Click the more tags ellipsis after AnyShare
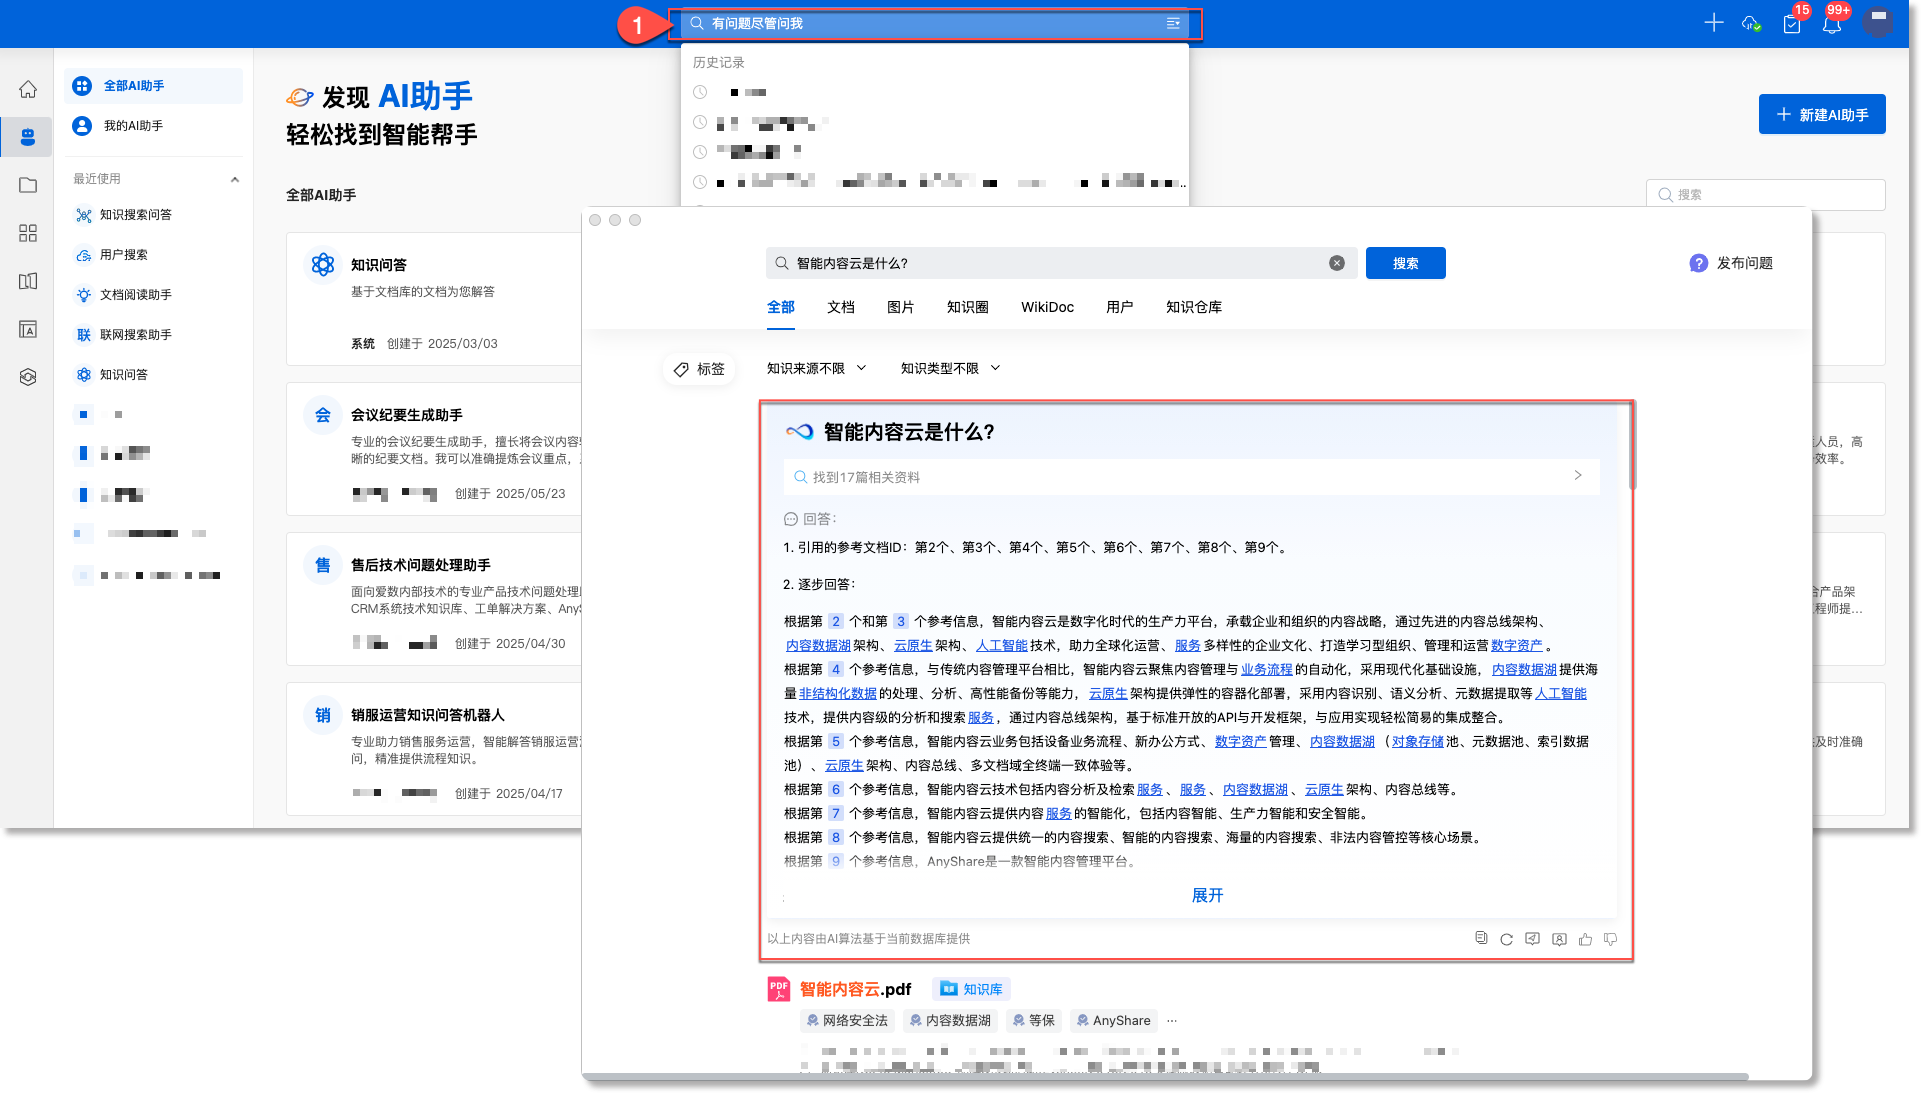Screen dimensions: 1921x1093 (1172, 1021)
